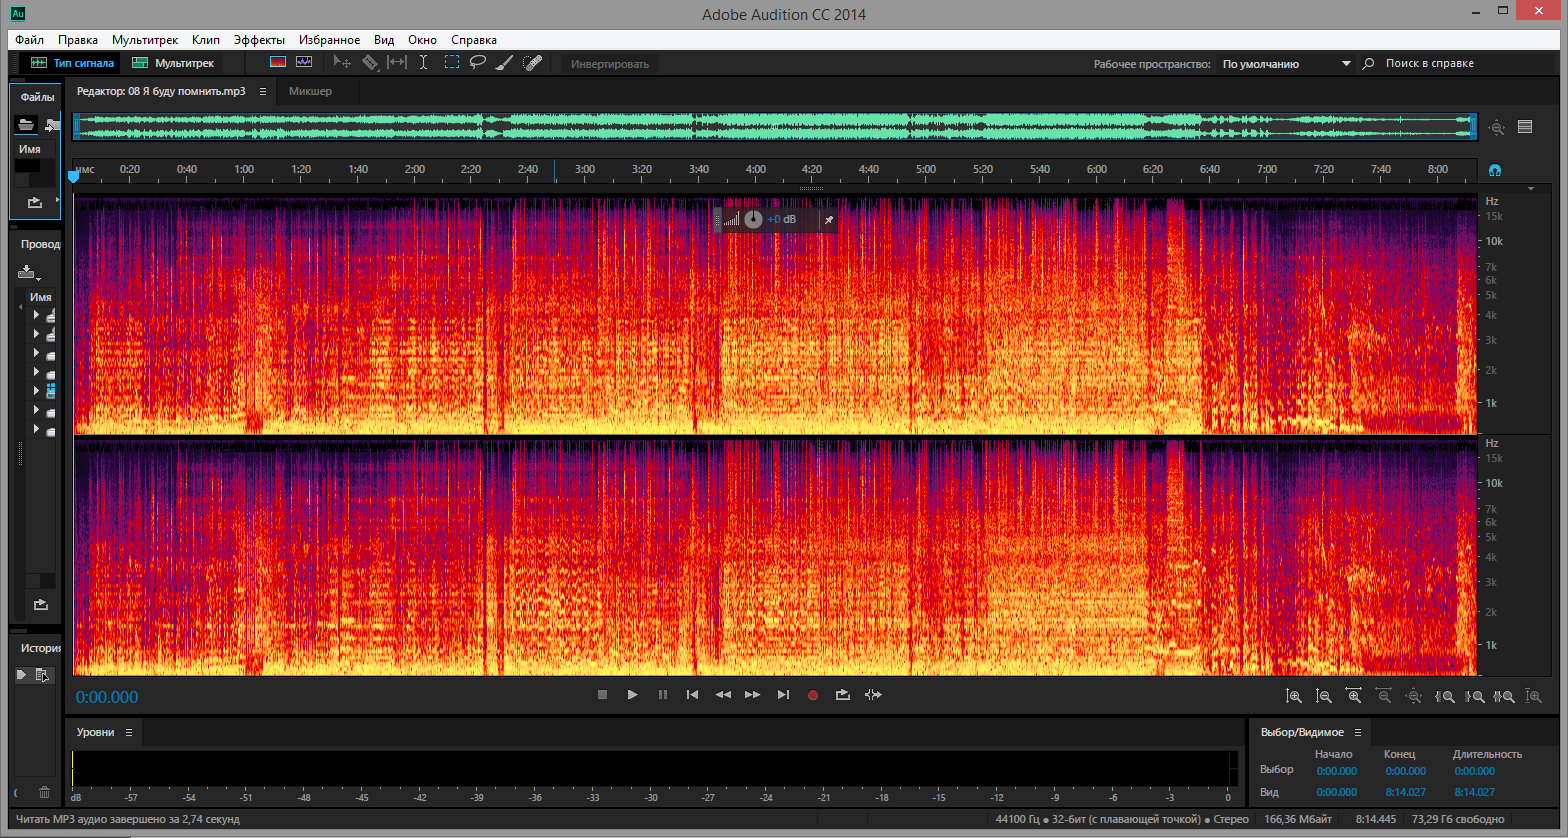Click the headphones icon on timeline

click(1495, 170)
